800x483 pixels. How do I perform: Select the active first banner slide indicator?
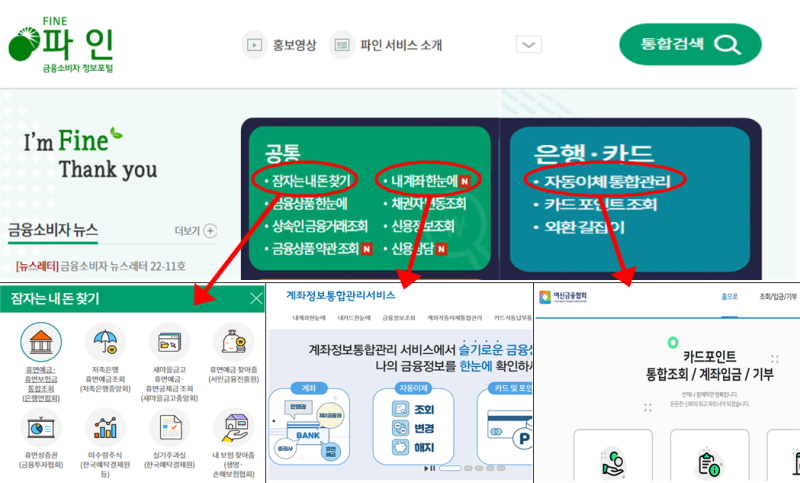pyautogui.click(x=450, y=468)
